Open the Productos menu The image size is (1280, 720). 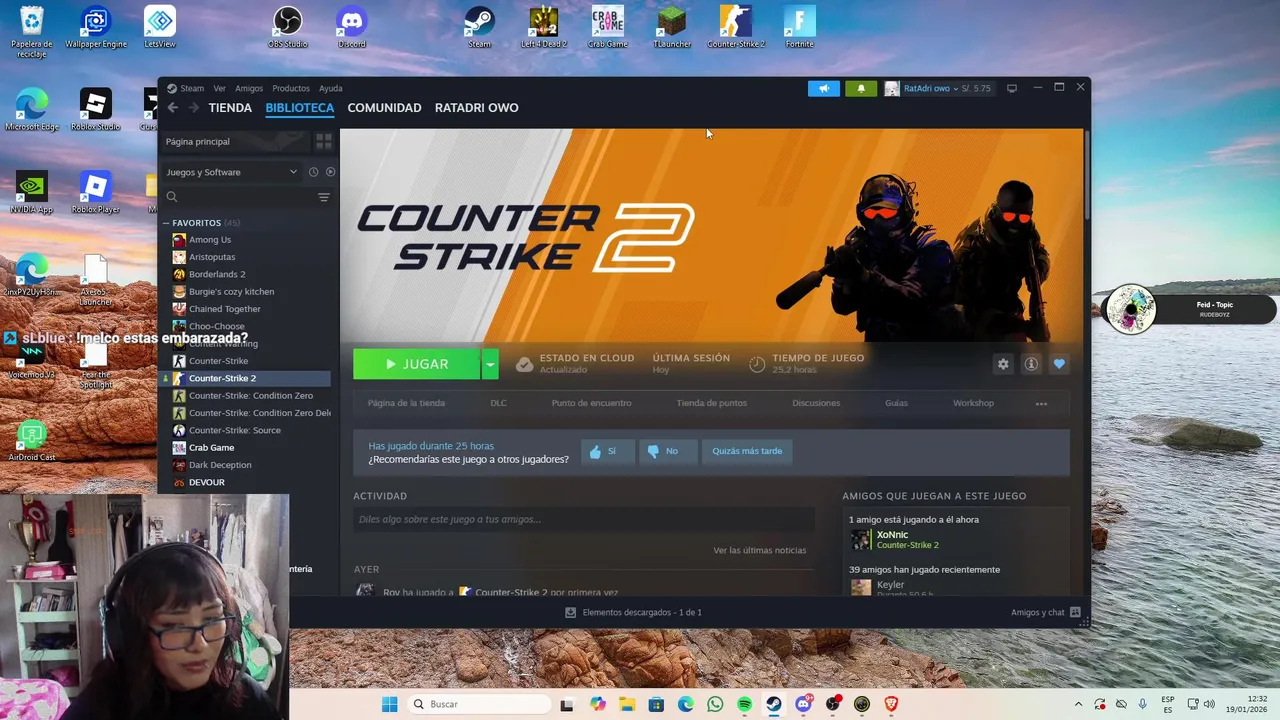[291, 88]
